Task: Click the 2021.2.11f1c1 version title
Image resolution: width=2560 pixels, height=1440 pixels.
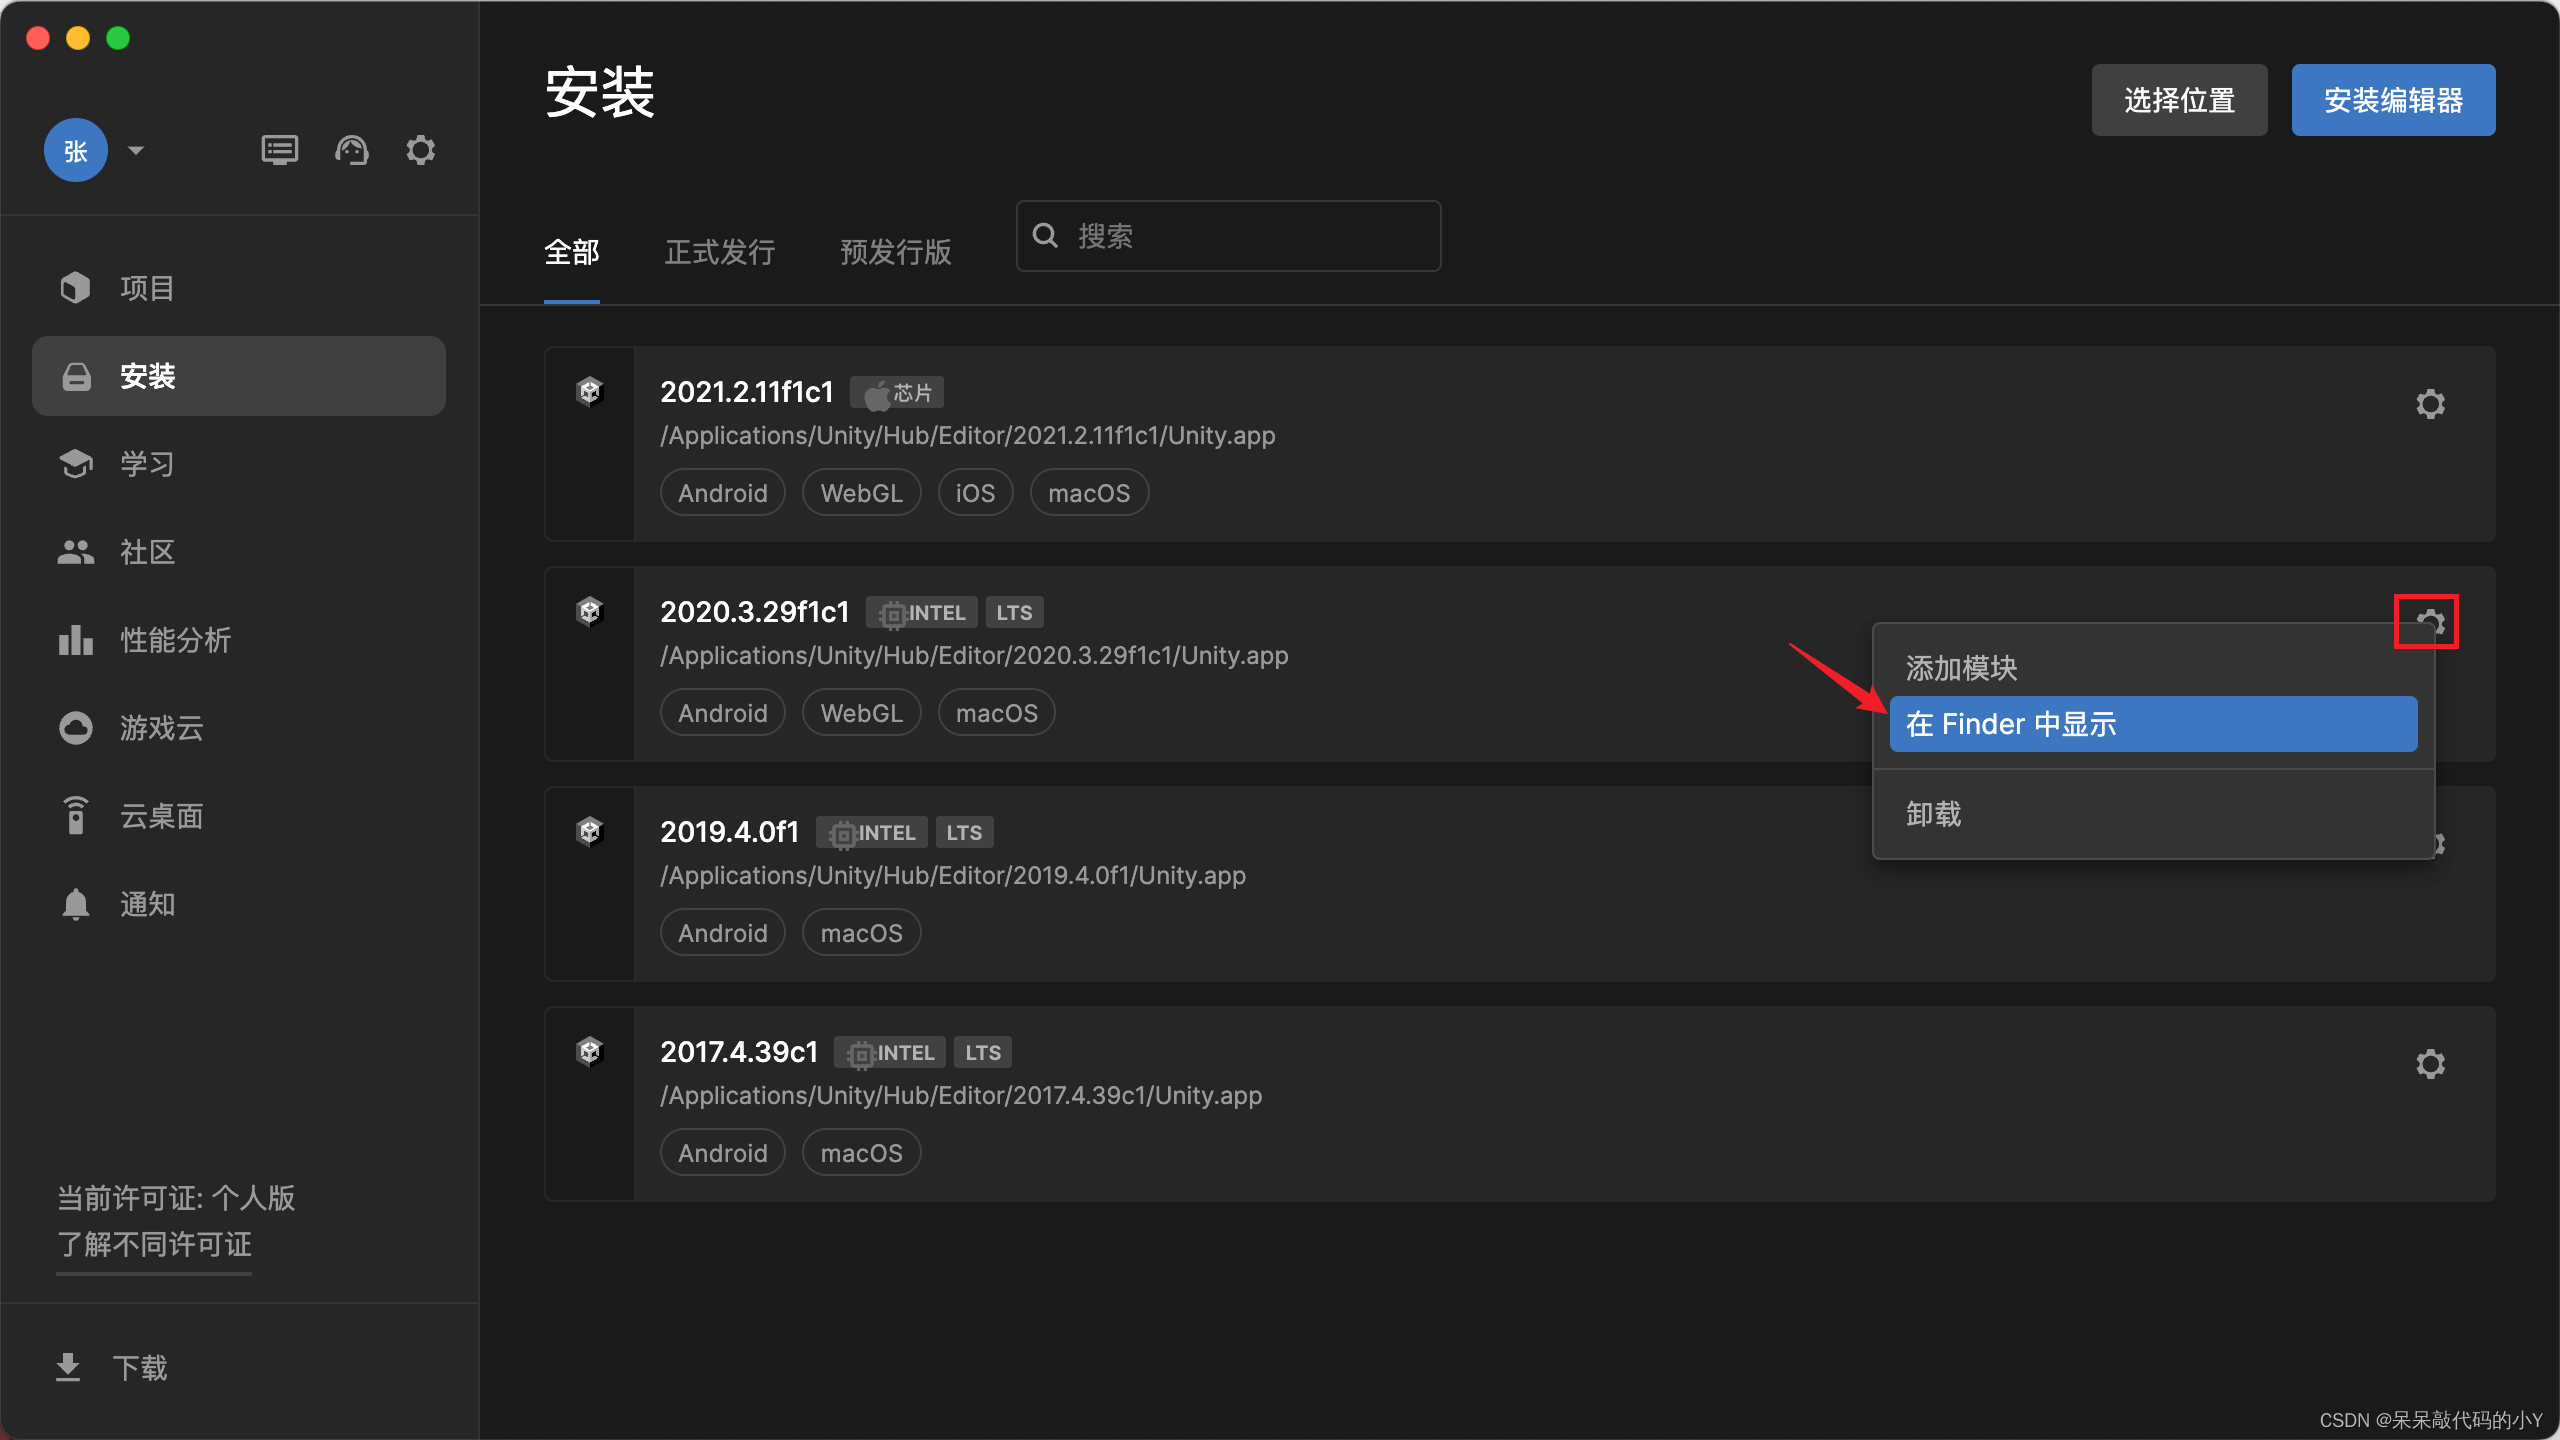Action: coord(747,392)
